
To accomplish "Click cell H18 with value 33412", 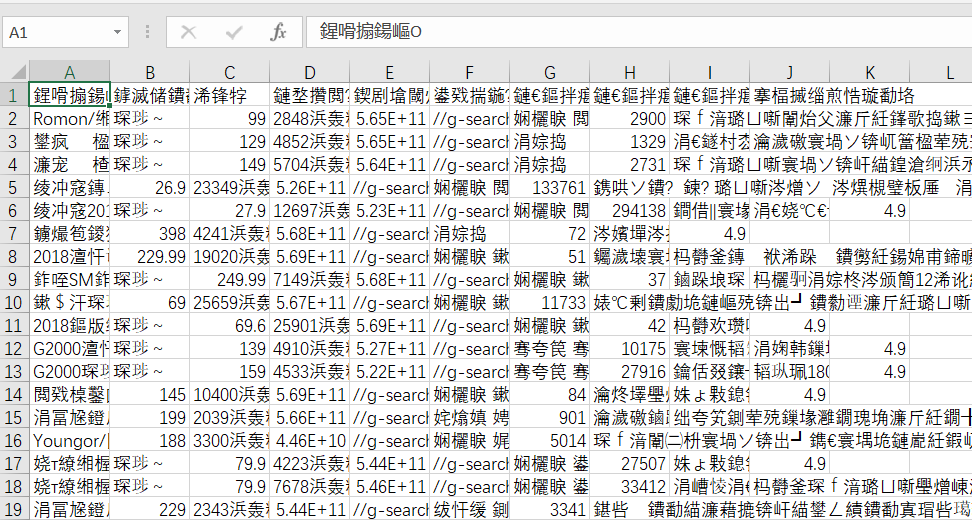I will 629,487.
